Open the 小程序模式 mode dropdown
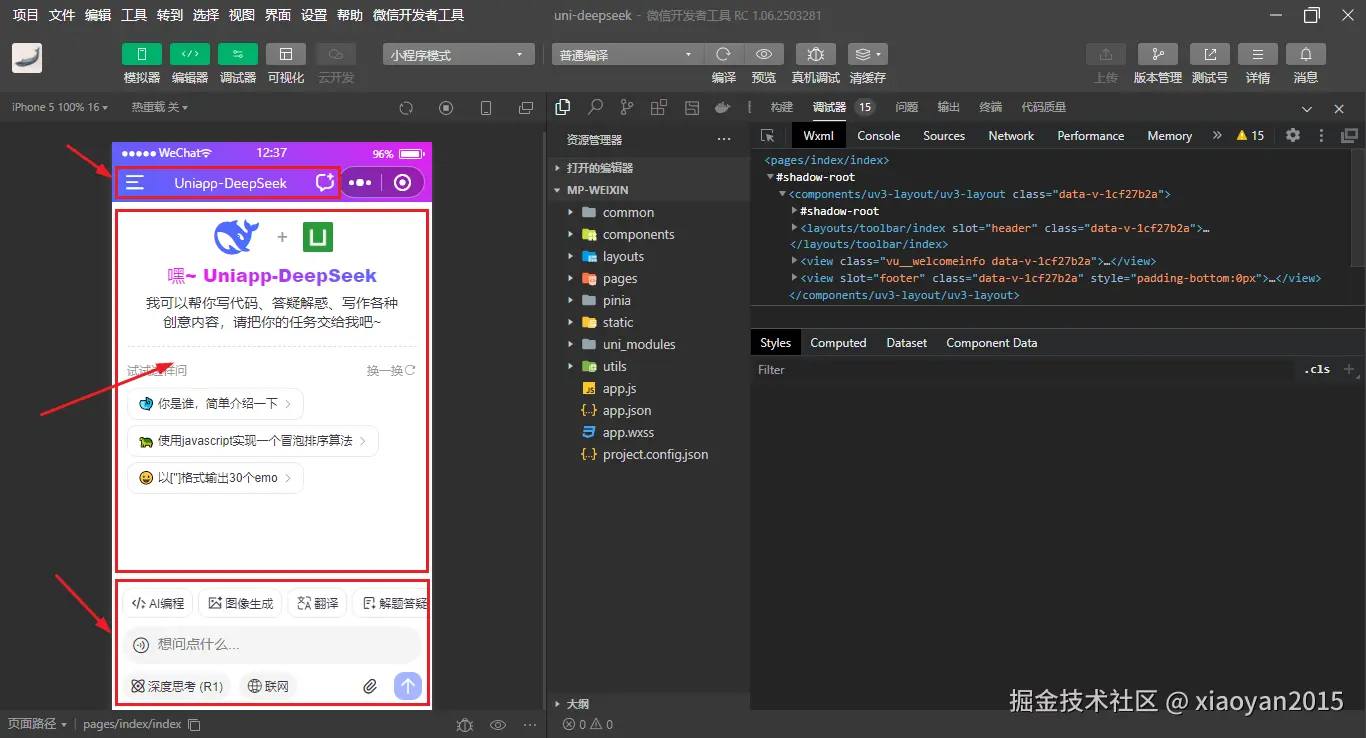The image size is (1366, 738). click(458, 55)
